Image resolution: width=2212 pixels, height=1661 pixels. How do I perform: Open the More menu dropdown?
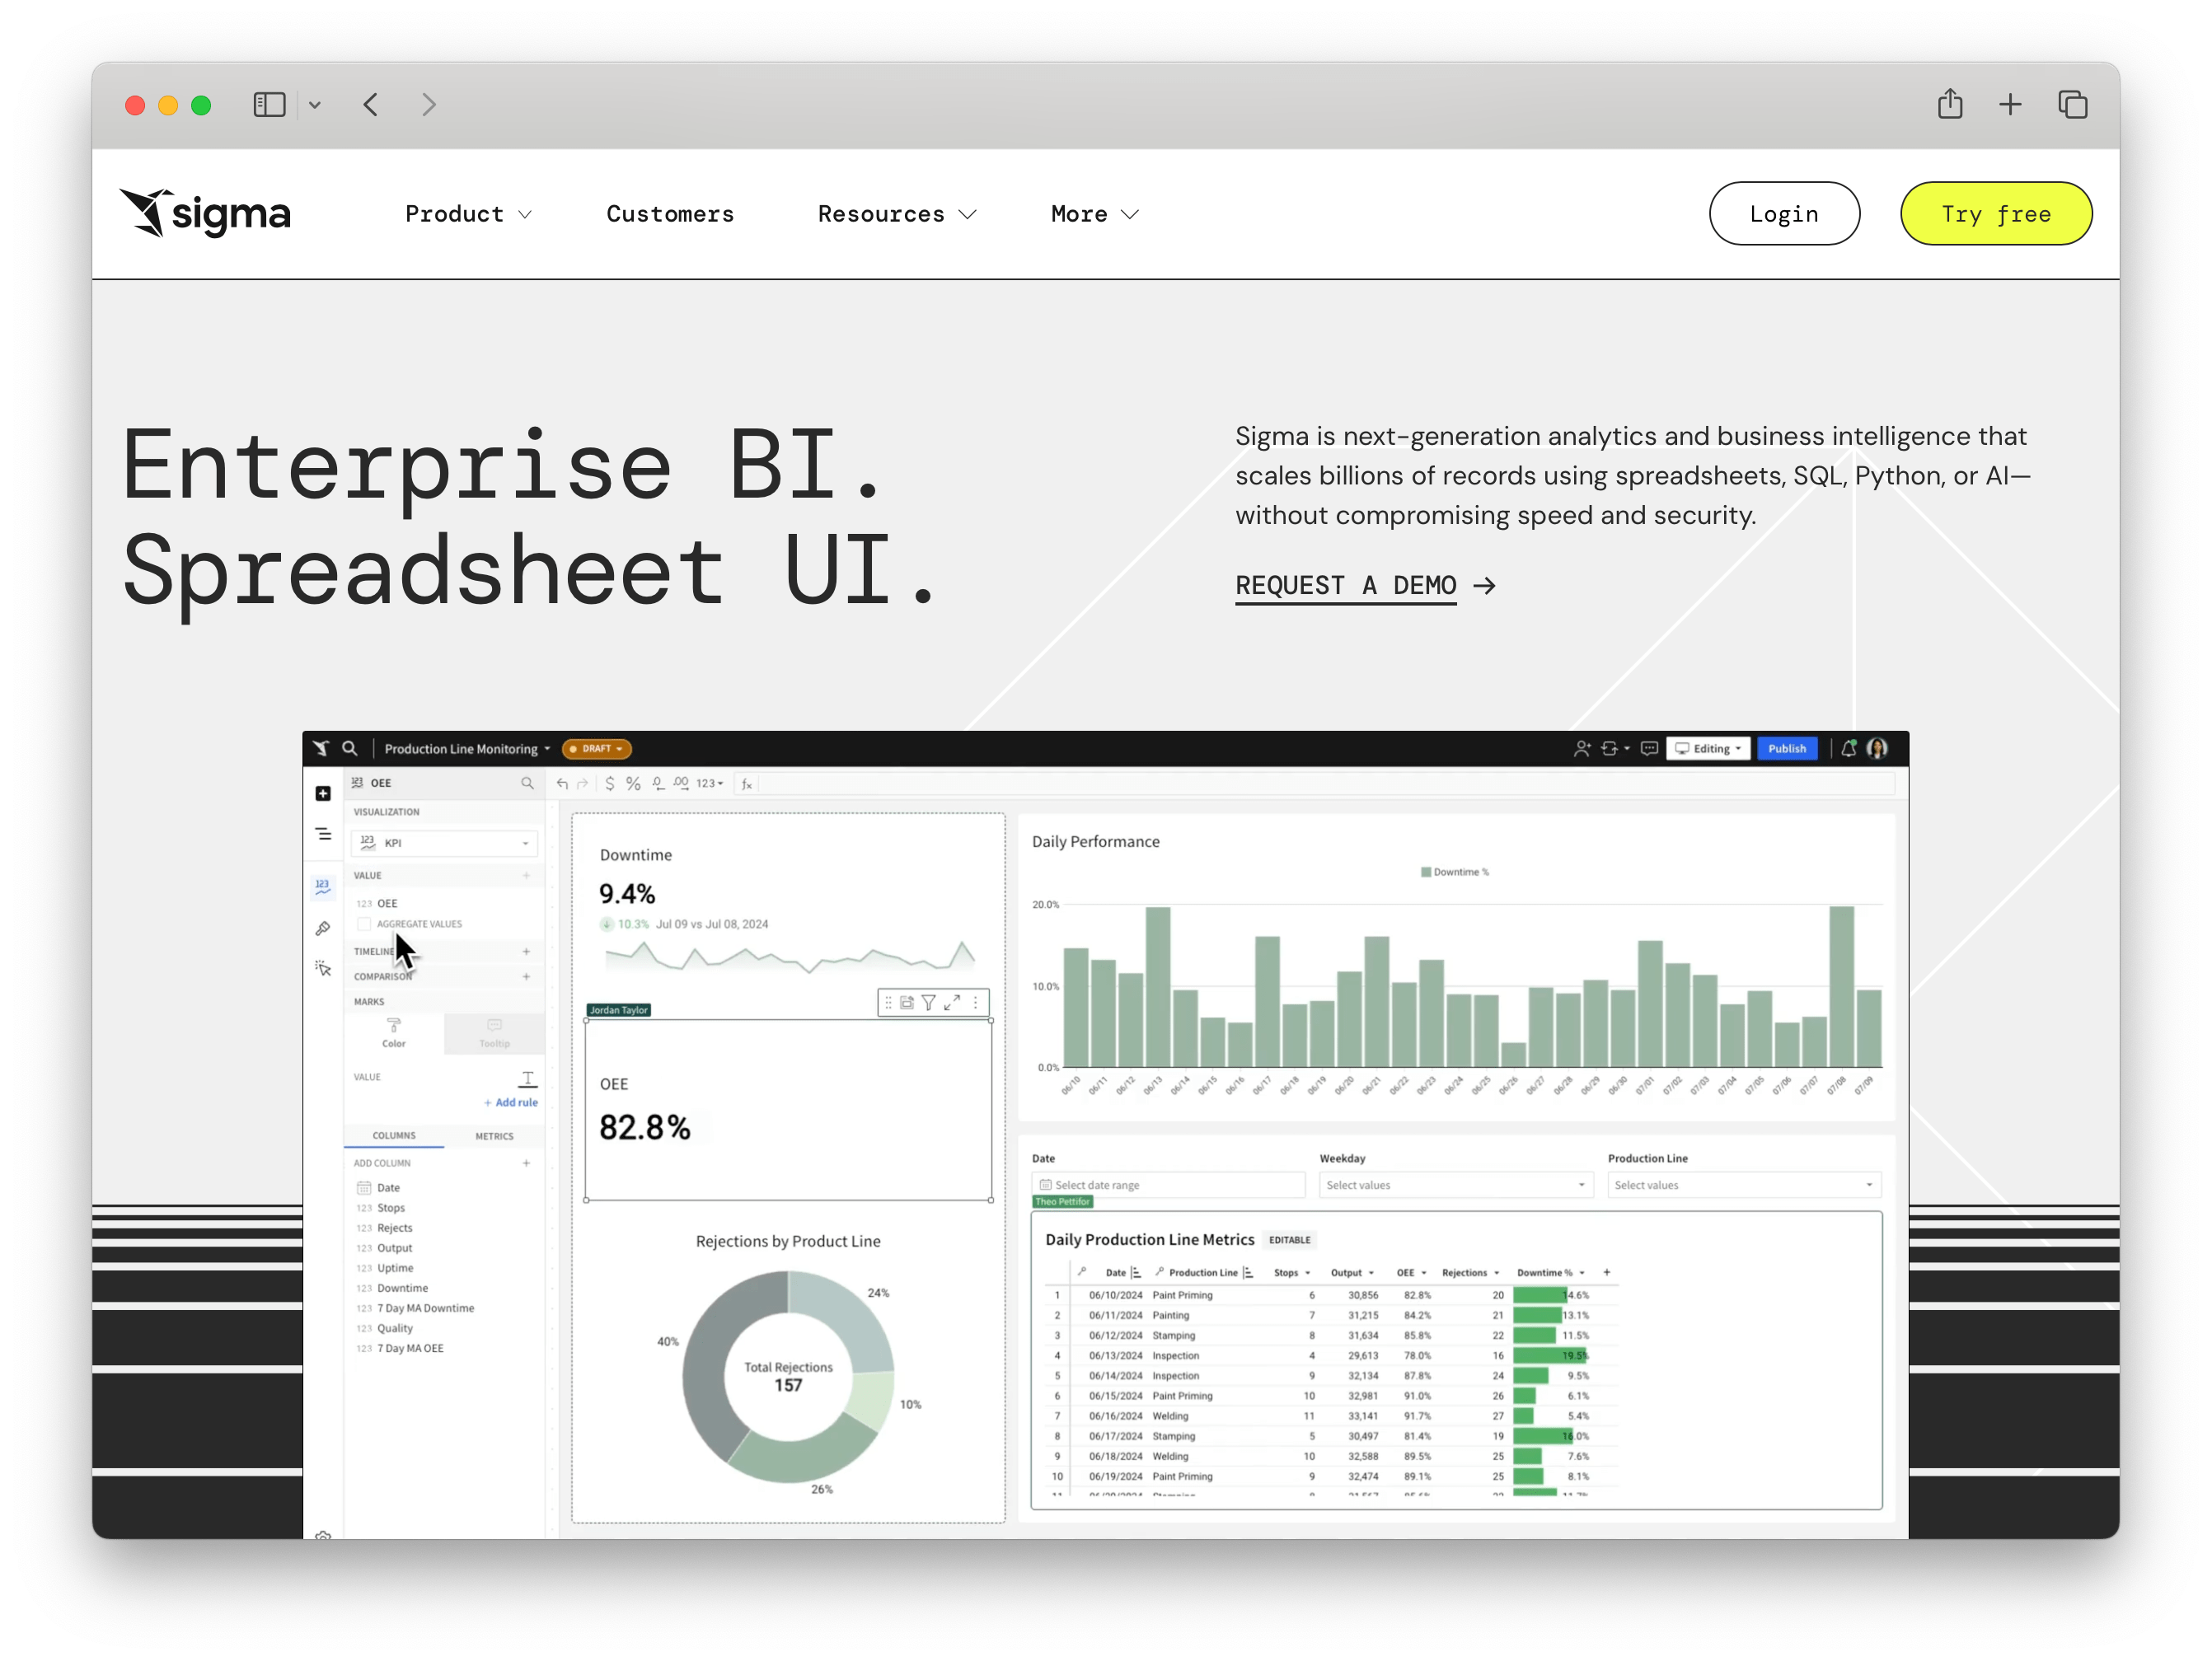1095,214
